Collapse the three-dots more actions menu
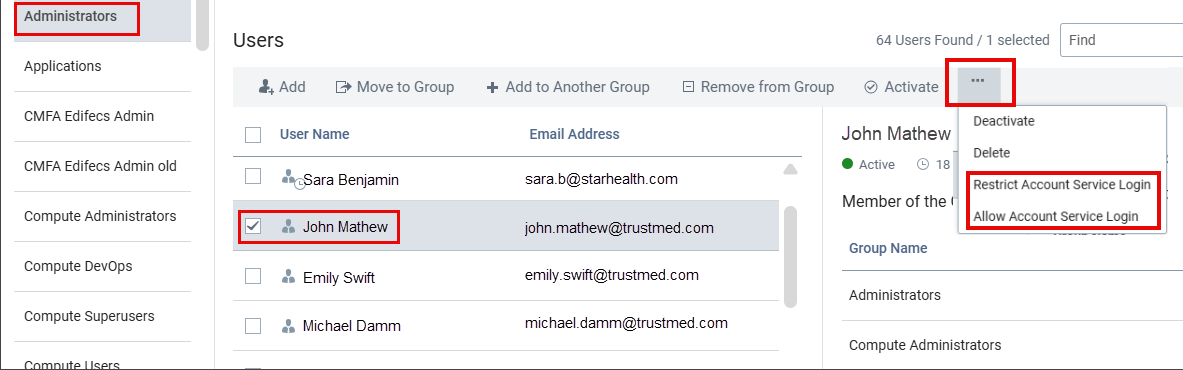Image resolution: width=1183 pixels, height=370 pixels. [x=979, y=82]
